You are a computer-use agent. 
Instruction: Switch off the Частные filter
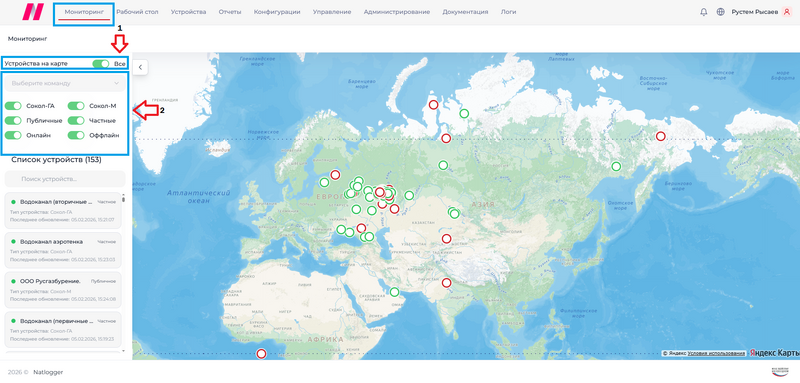point(76,120)
